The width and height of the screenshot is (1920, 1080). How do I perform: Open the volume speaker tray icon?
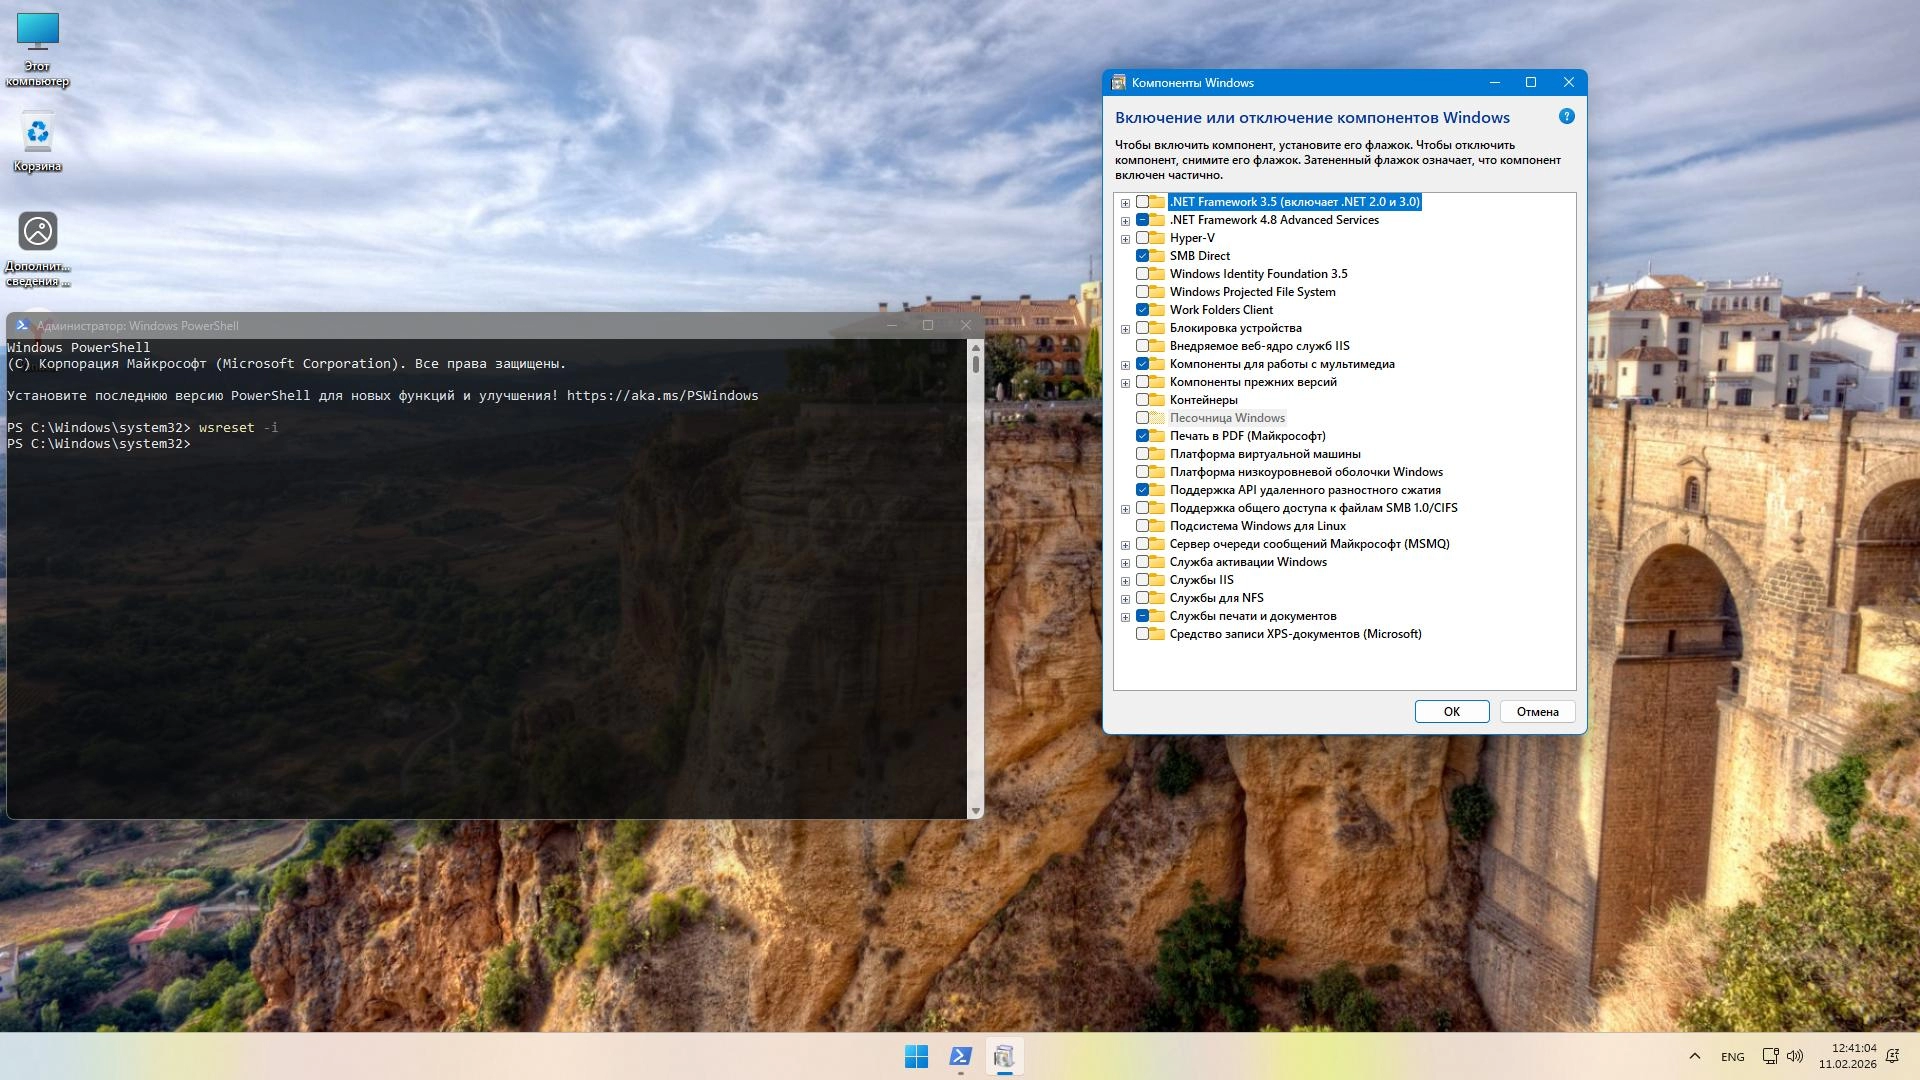[1795, 1056]
